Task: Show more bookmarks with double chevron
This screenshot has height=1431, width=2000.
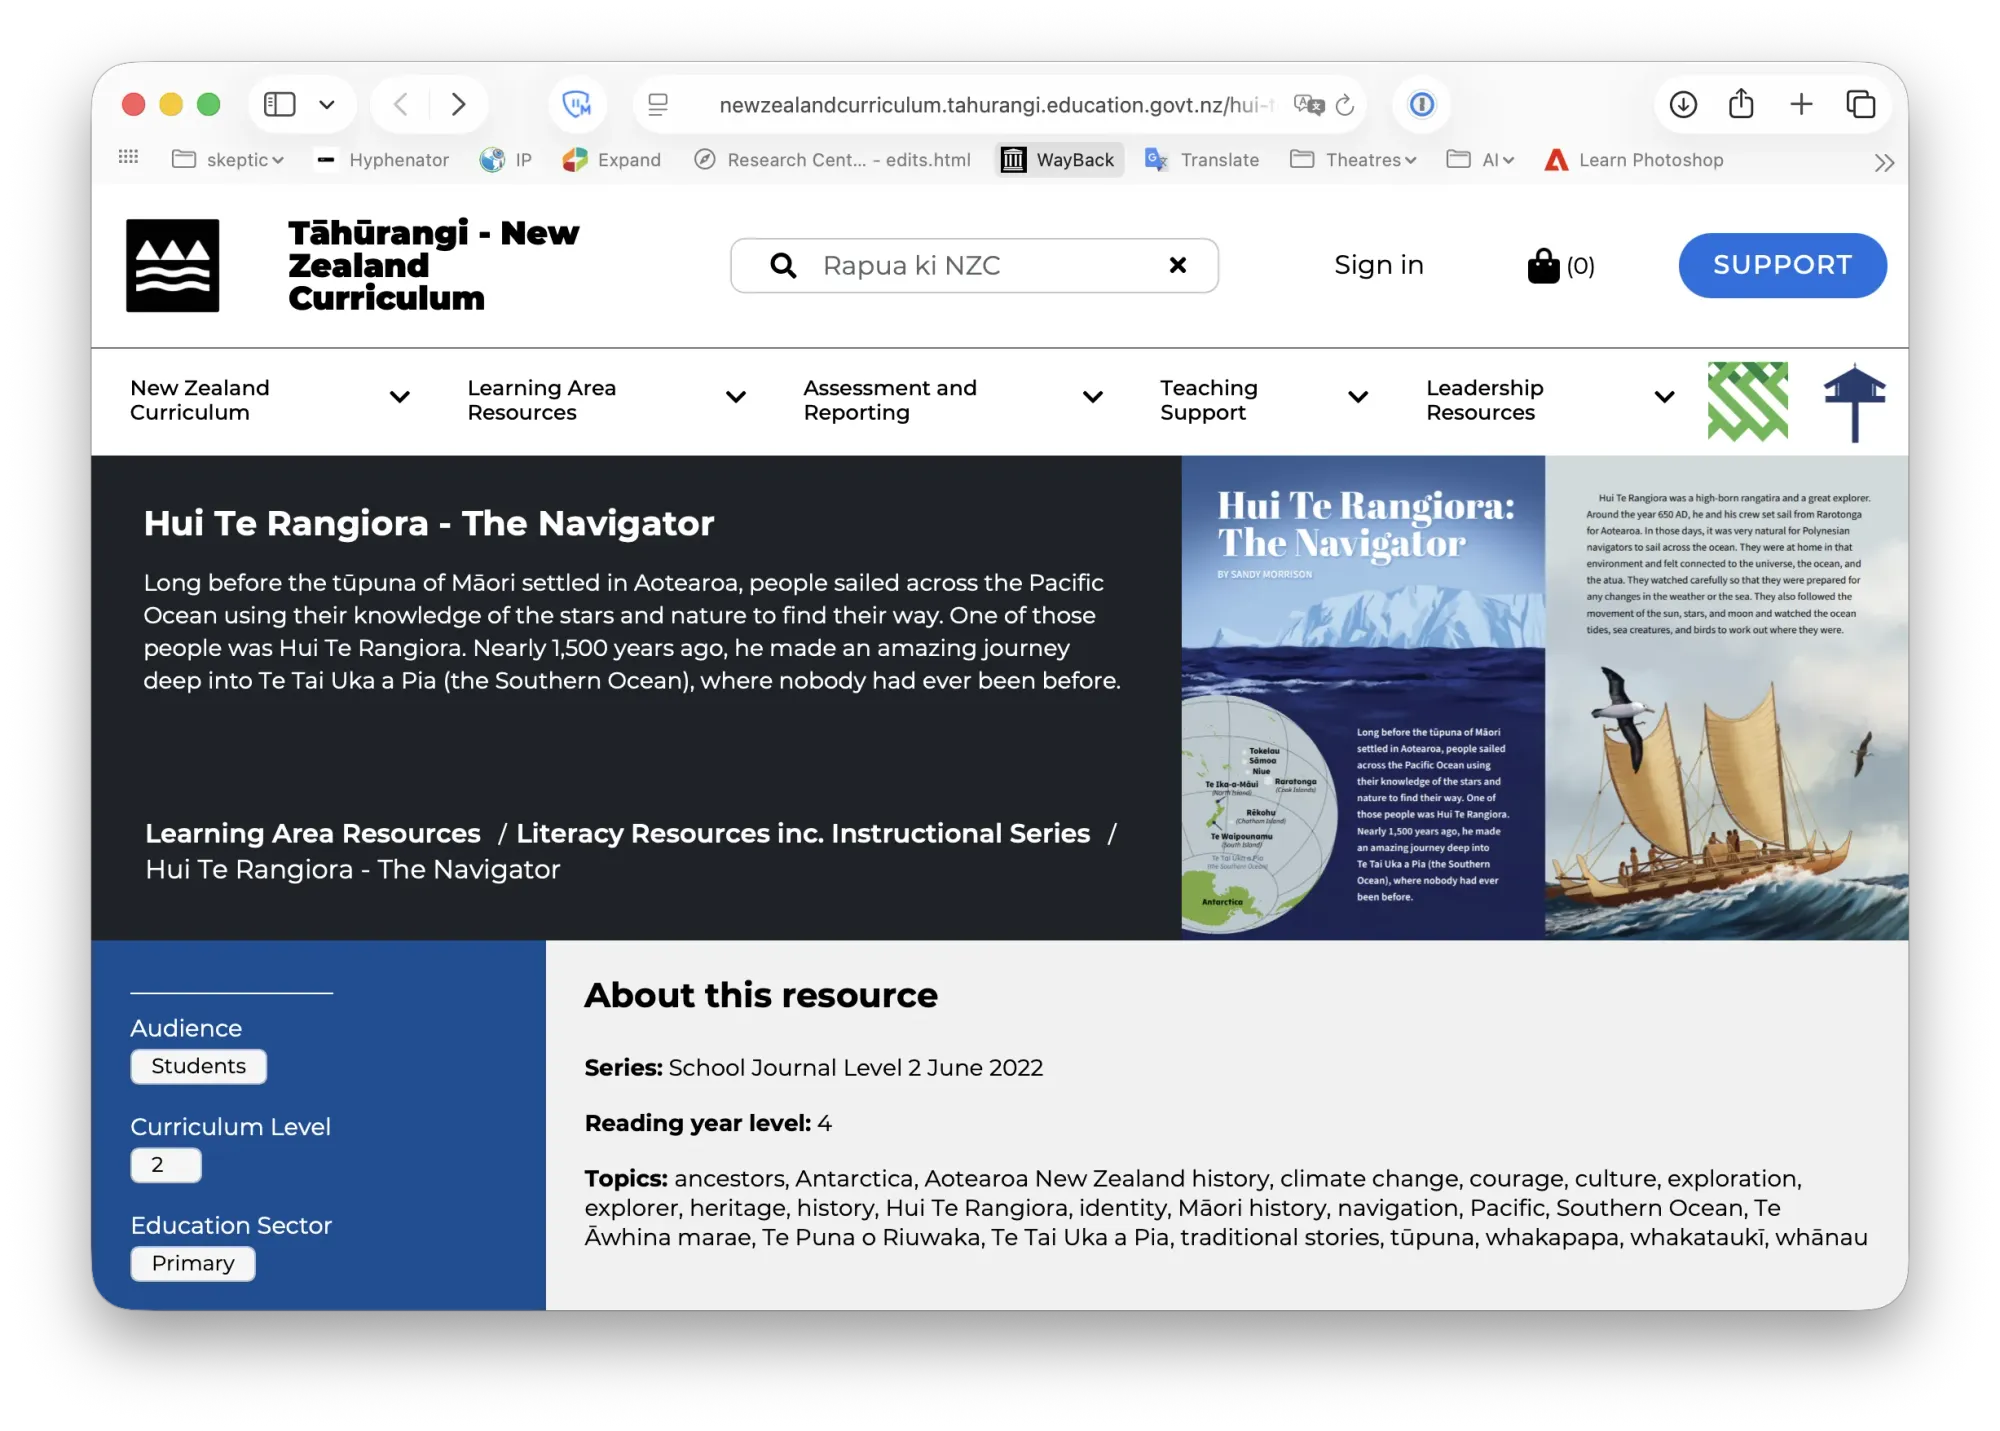Action: 1884,162
